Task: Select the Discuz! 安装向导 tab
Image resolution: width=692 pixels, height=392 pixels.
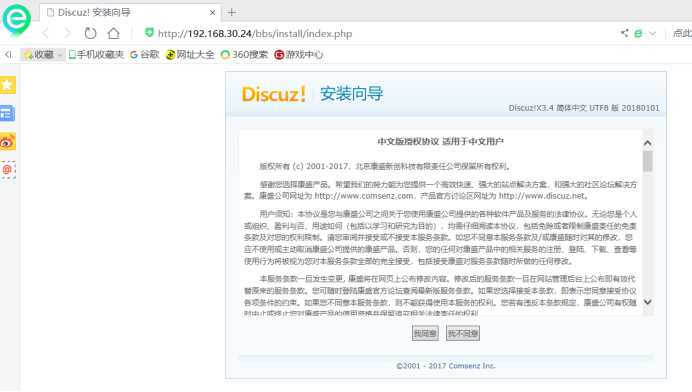Action: point(130,12)
